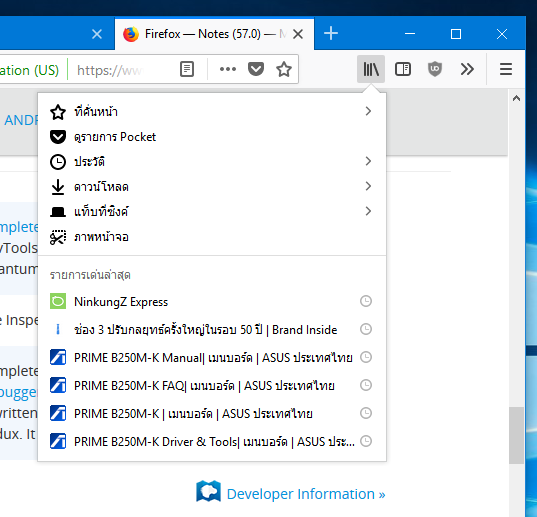Show more tools overflow chevron
The height and width of the screenshot is (517, 537).
point(467,69)
